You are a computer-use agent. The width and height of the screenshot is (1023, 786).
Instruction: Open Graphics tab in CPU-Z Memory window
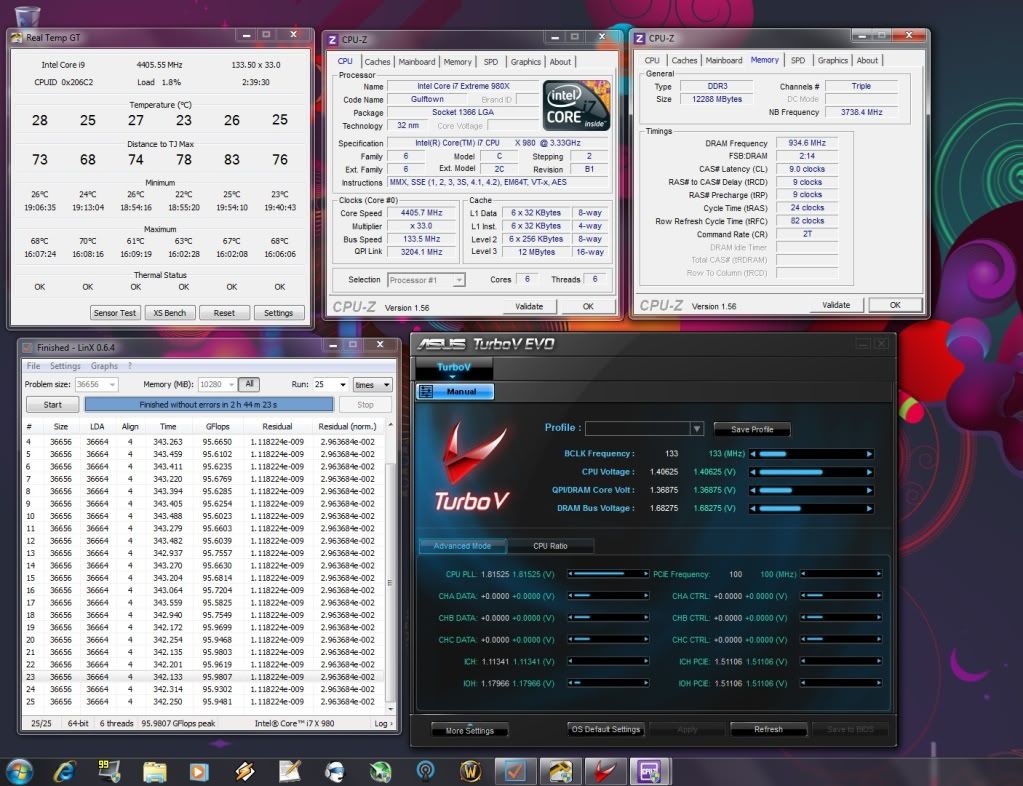tap(832, 61)
